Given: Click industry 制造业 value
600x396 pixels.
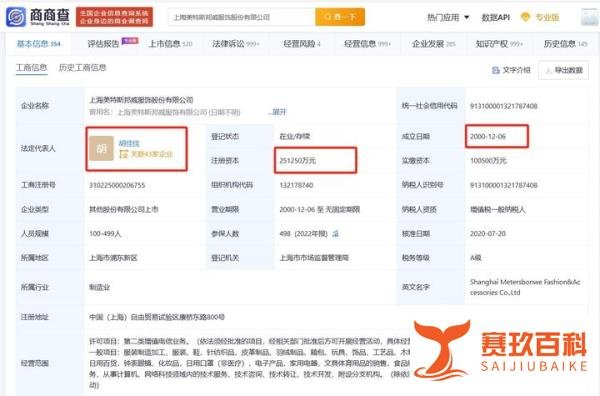Looking at the screenshot, I should tap(99, 287).
